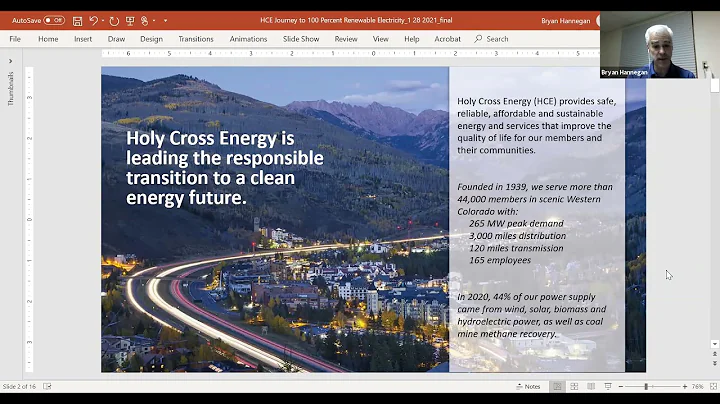Click the zoom in plus button
Viewport: 720px width, 404px height.
tap(685, 387)
